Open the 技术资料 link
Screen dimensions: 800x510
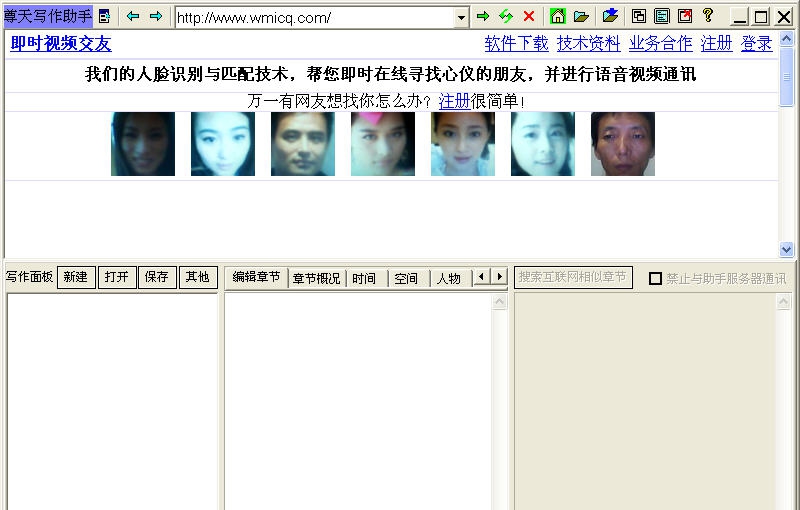588,43
